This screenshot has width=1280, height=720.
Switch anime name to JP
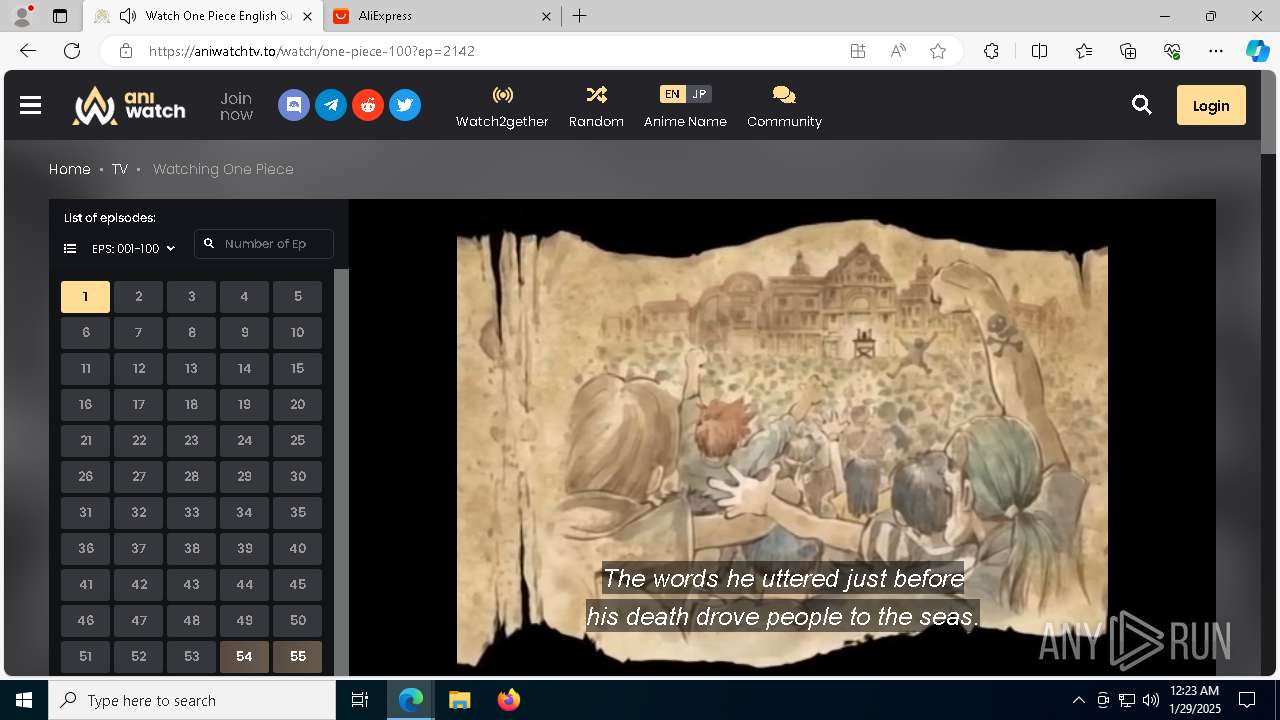point(699,94)
